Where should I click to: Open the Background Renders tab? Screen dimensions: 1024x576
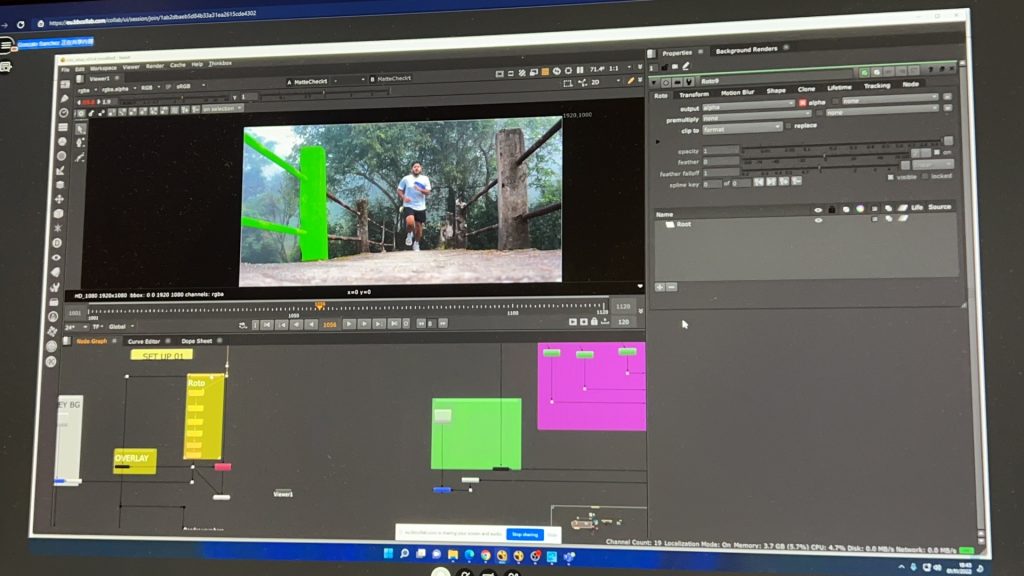point(746,50)
